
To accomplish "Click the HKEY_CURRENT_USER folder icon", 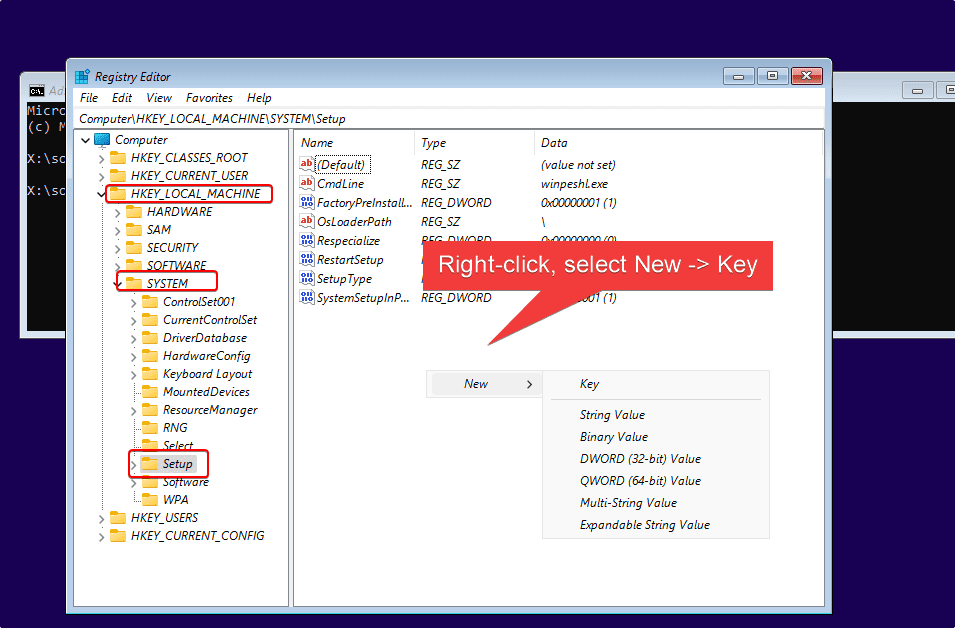I will click(x=118, y=175).
